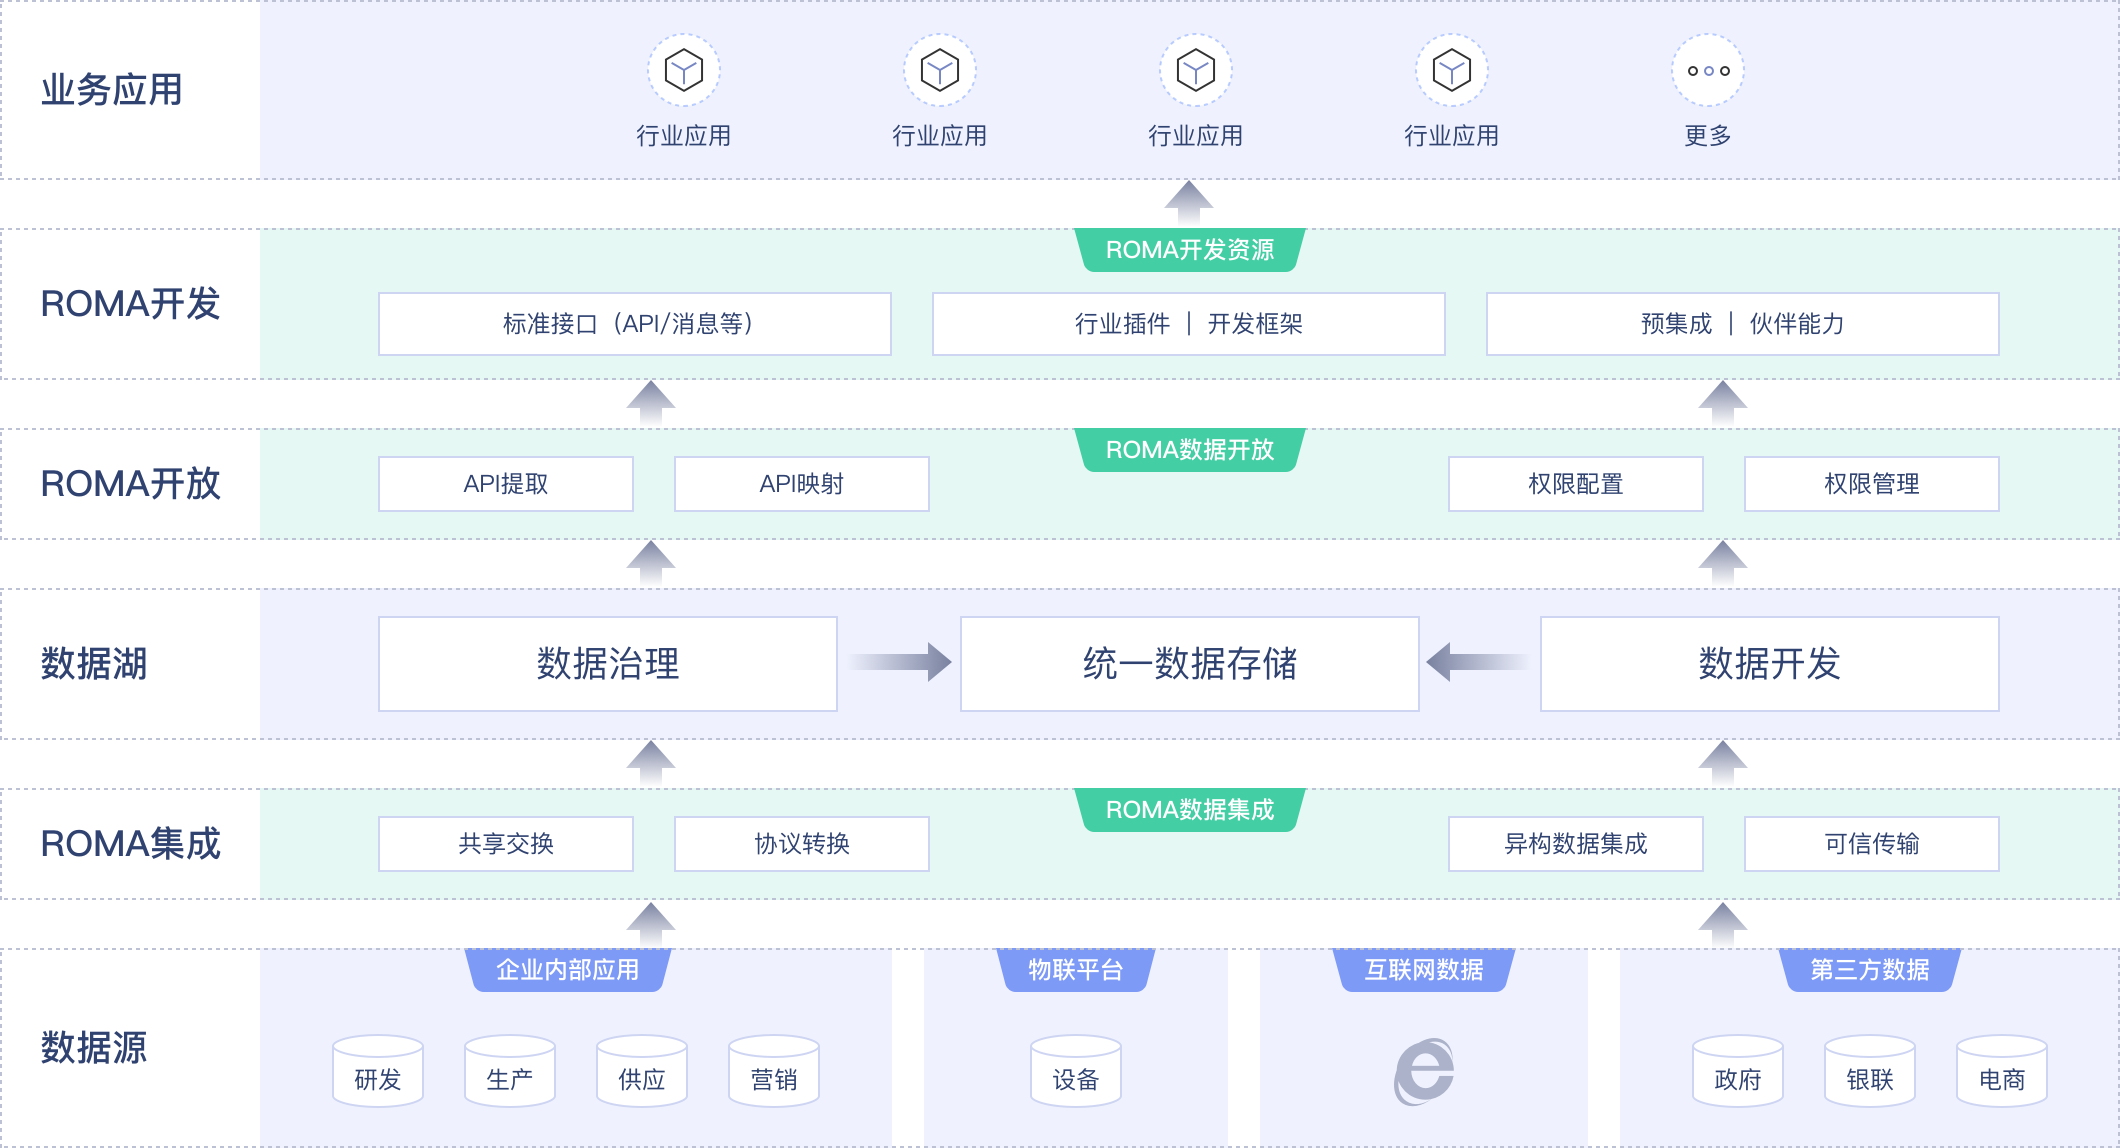Click the 行业插件 | 开发框架 box

click(1189, 324)
